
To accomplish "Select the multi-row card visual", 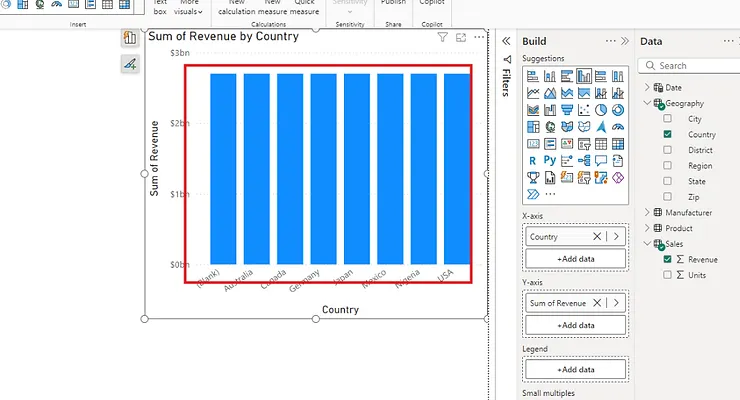I will (550, 144).
